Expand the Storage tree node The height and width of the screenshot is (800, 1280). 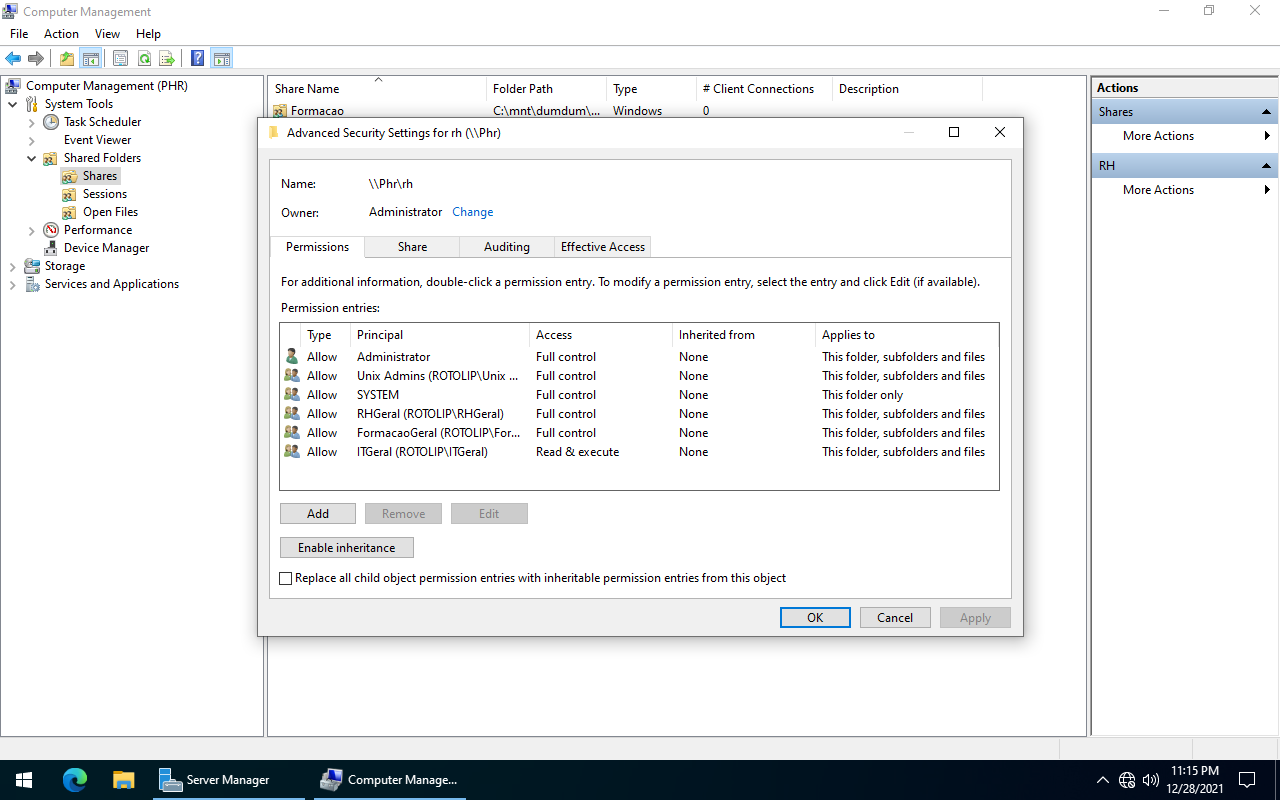[13, 266]
